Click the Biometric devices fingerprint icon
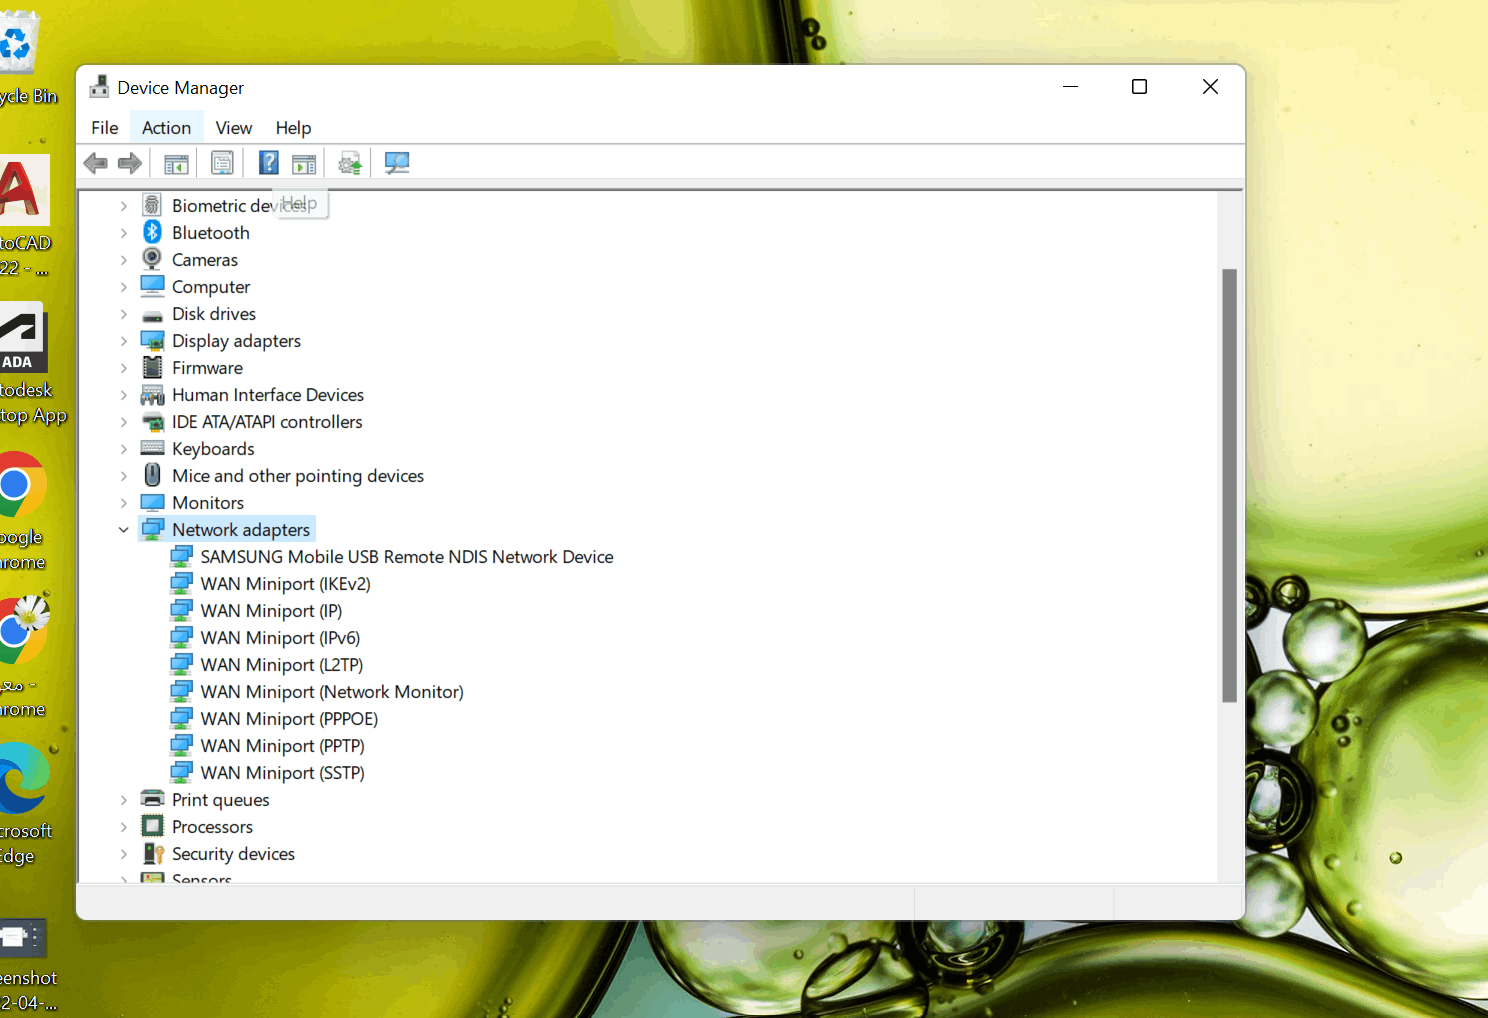The width and height of the screenshot is (1488, 1018). coord(152,205)
